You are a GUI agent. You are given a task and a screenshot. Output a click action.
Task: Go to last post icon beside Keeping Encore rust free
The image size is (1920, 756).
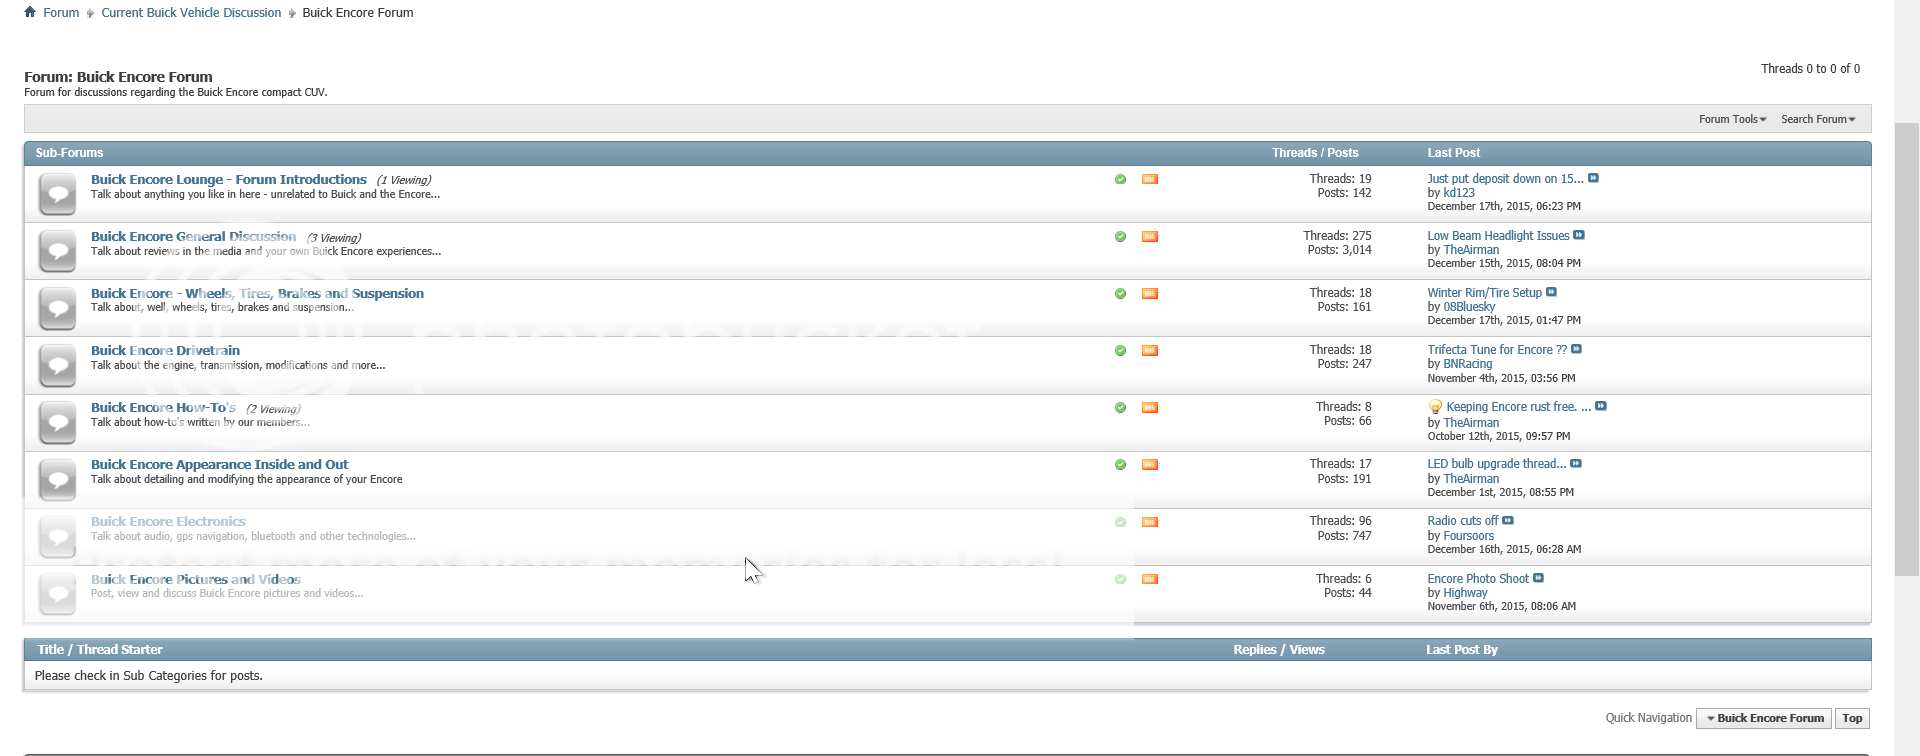tap(1601, 406)
